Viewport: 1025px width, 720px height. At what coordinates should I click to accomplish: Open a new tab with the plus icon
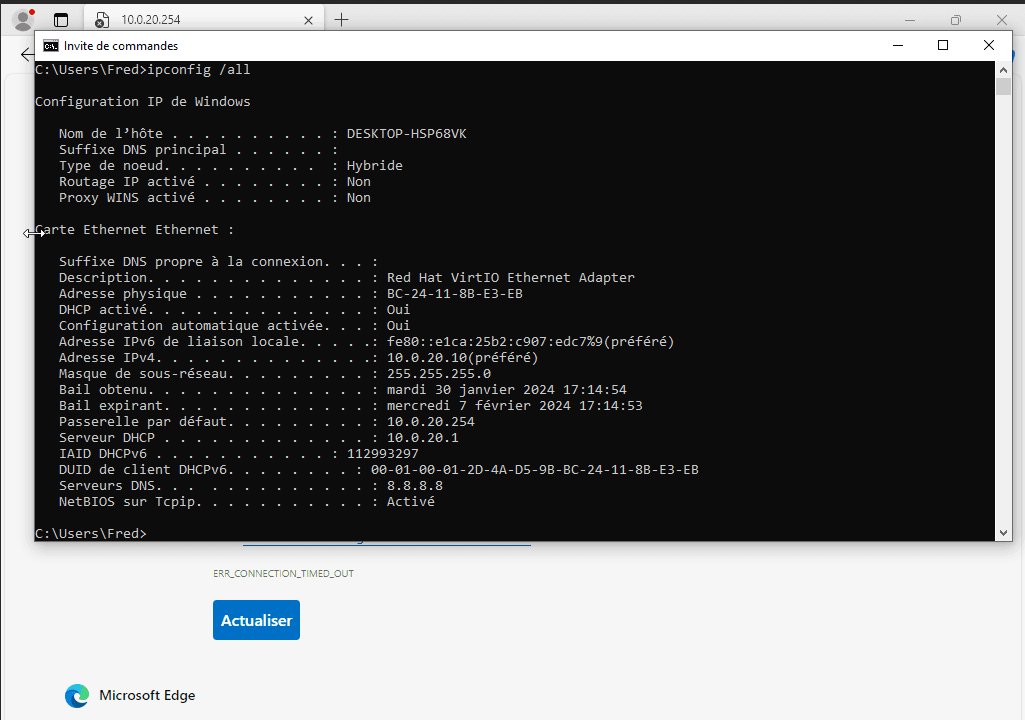coord(342,19)
